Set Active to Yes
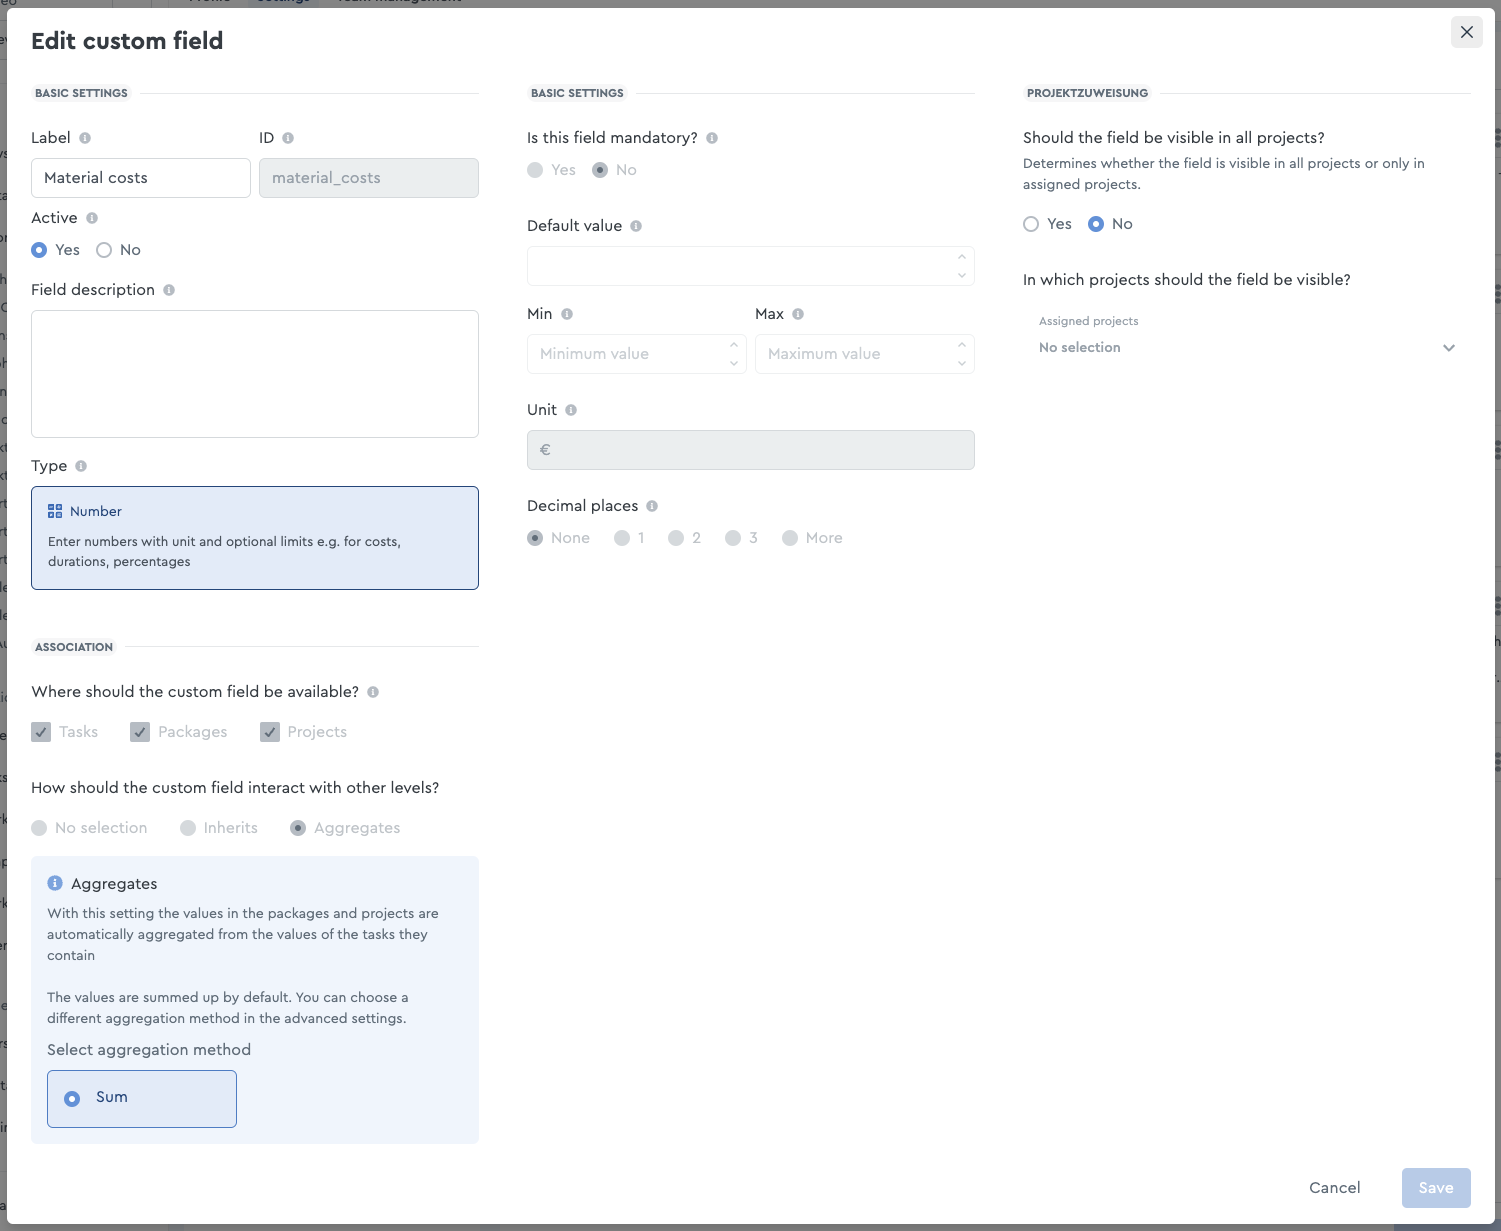1501x1231 pixels. pyautogui.click(x=39, y=250)
